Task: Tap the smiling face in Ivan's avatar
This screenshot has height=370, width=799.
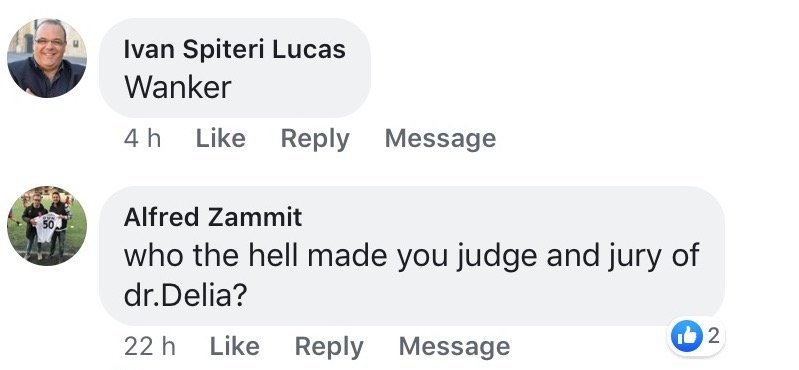Action: (x=49, y=42)
